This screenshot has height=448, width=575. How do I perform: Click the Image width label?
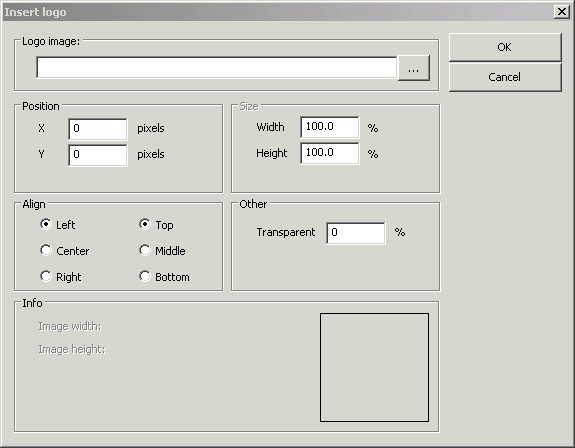pyautogui.click(x=70, y=326)
